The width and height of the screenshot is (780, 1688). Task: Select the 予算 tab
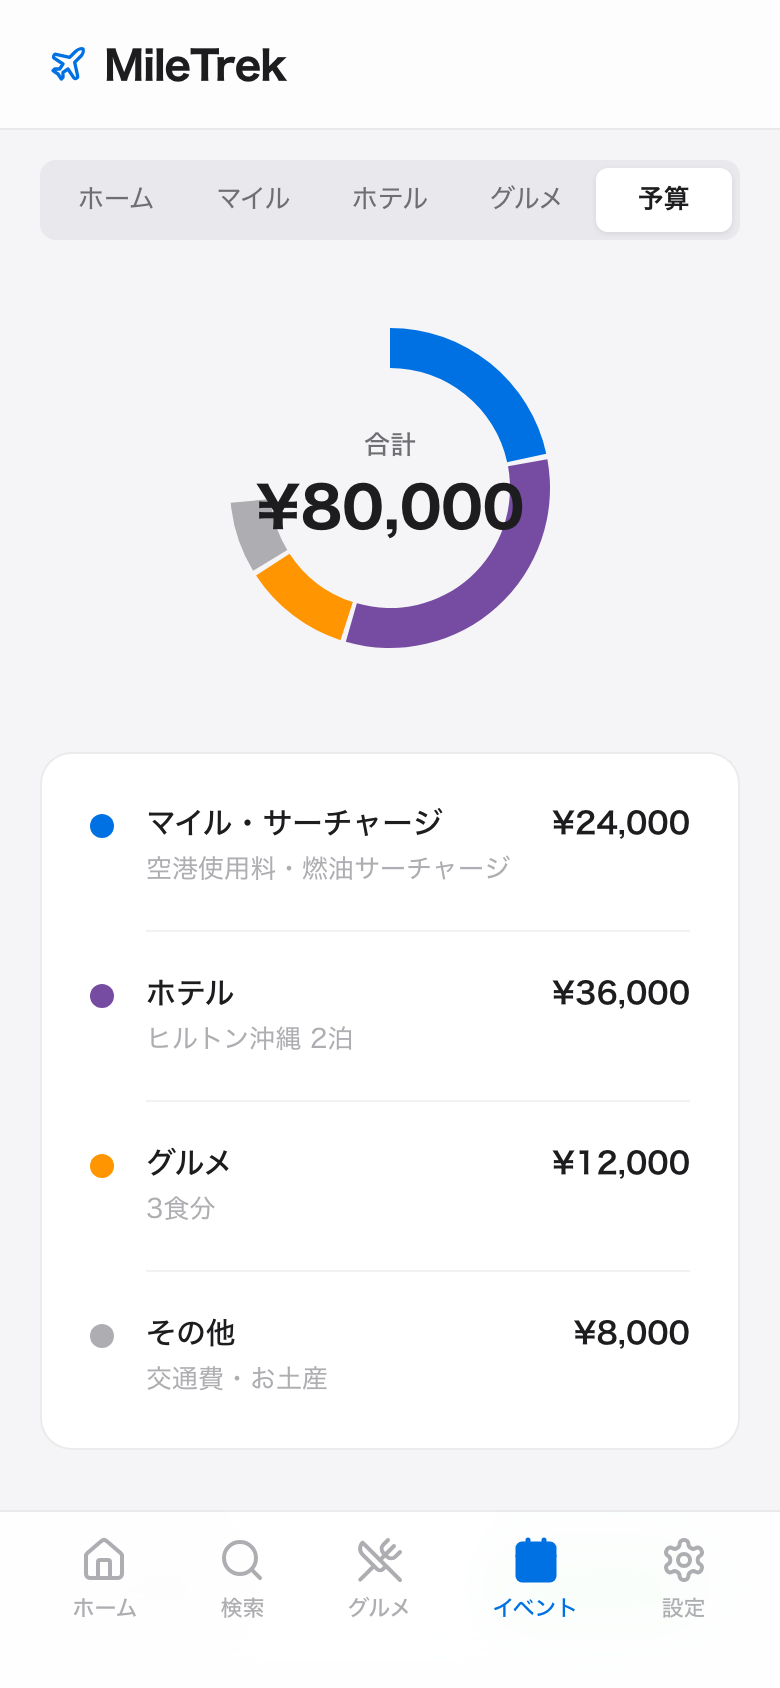click(x=663, y=199)
